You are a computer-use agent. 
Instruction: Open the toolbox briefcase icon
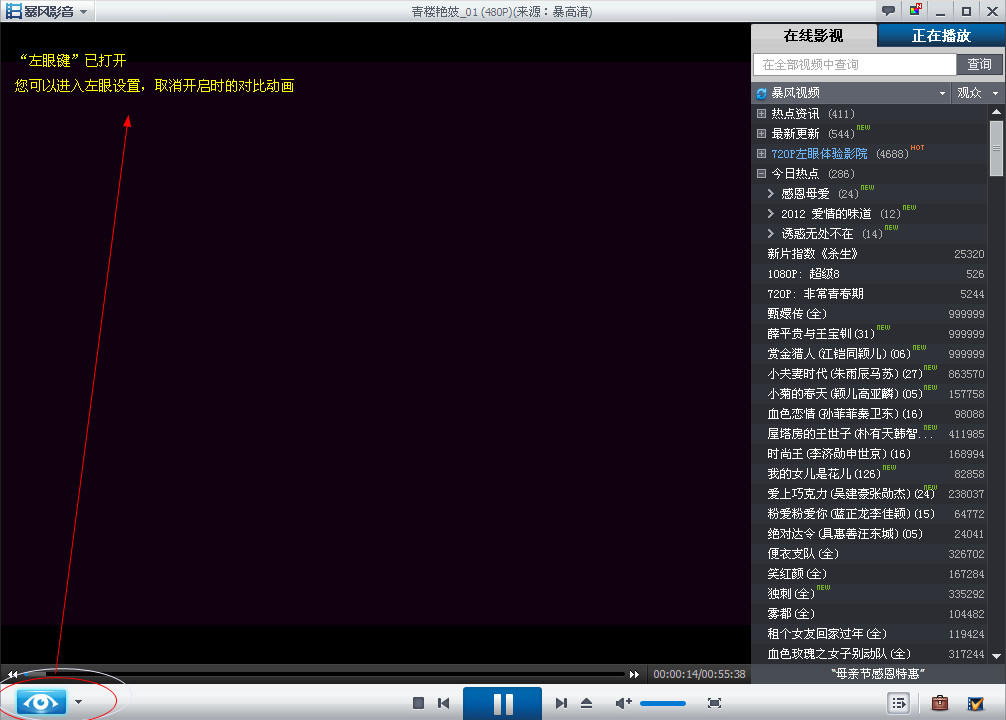click(x=940, y=703)
